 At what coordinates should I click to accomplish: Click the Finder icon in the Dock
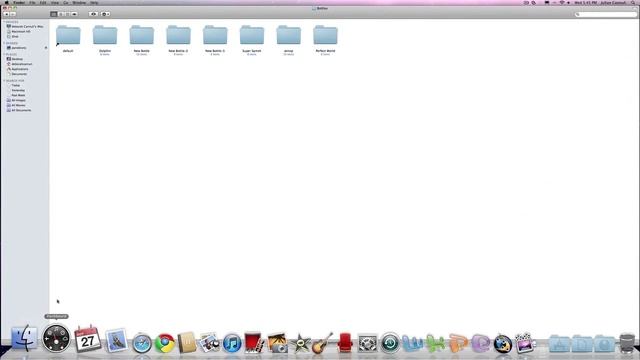(24, 338)
